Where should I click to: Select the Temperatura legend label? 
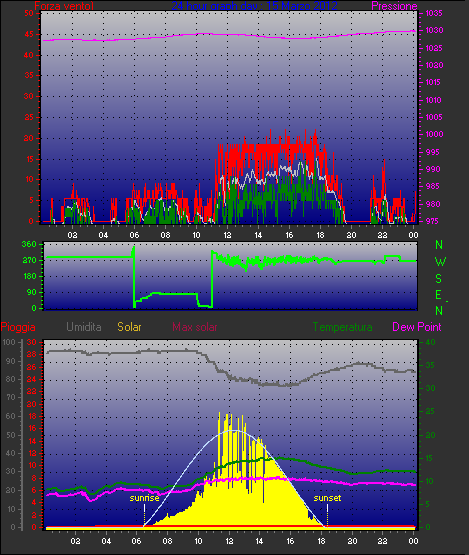343,327
